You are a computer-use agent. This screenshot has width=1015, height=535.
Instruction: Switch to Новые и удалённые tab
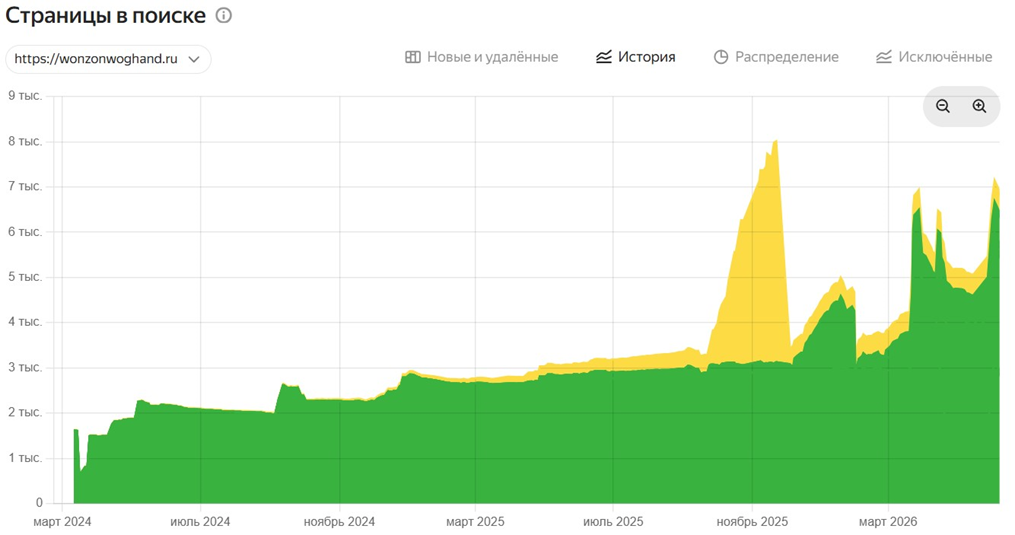[482, 57]
